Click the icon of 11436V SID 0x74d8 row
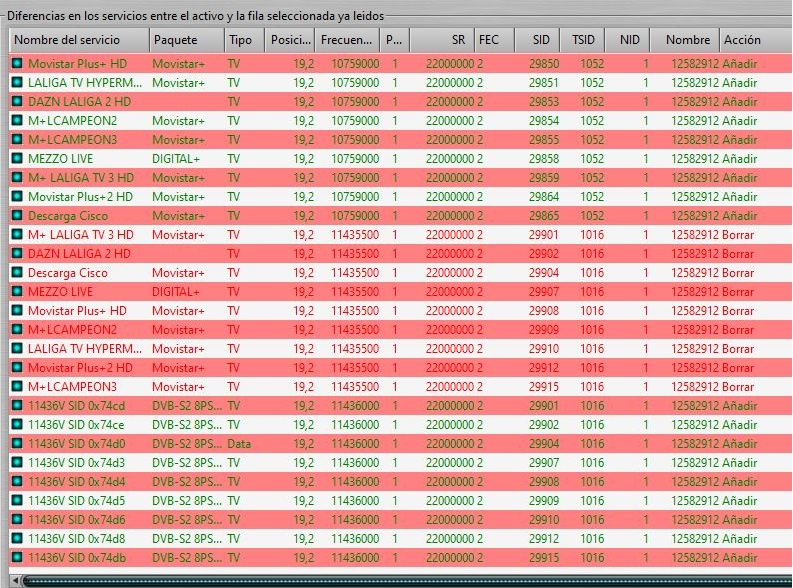This screenshot has width=793, height=588. pyautogui.click(x=17, y=538)
